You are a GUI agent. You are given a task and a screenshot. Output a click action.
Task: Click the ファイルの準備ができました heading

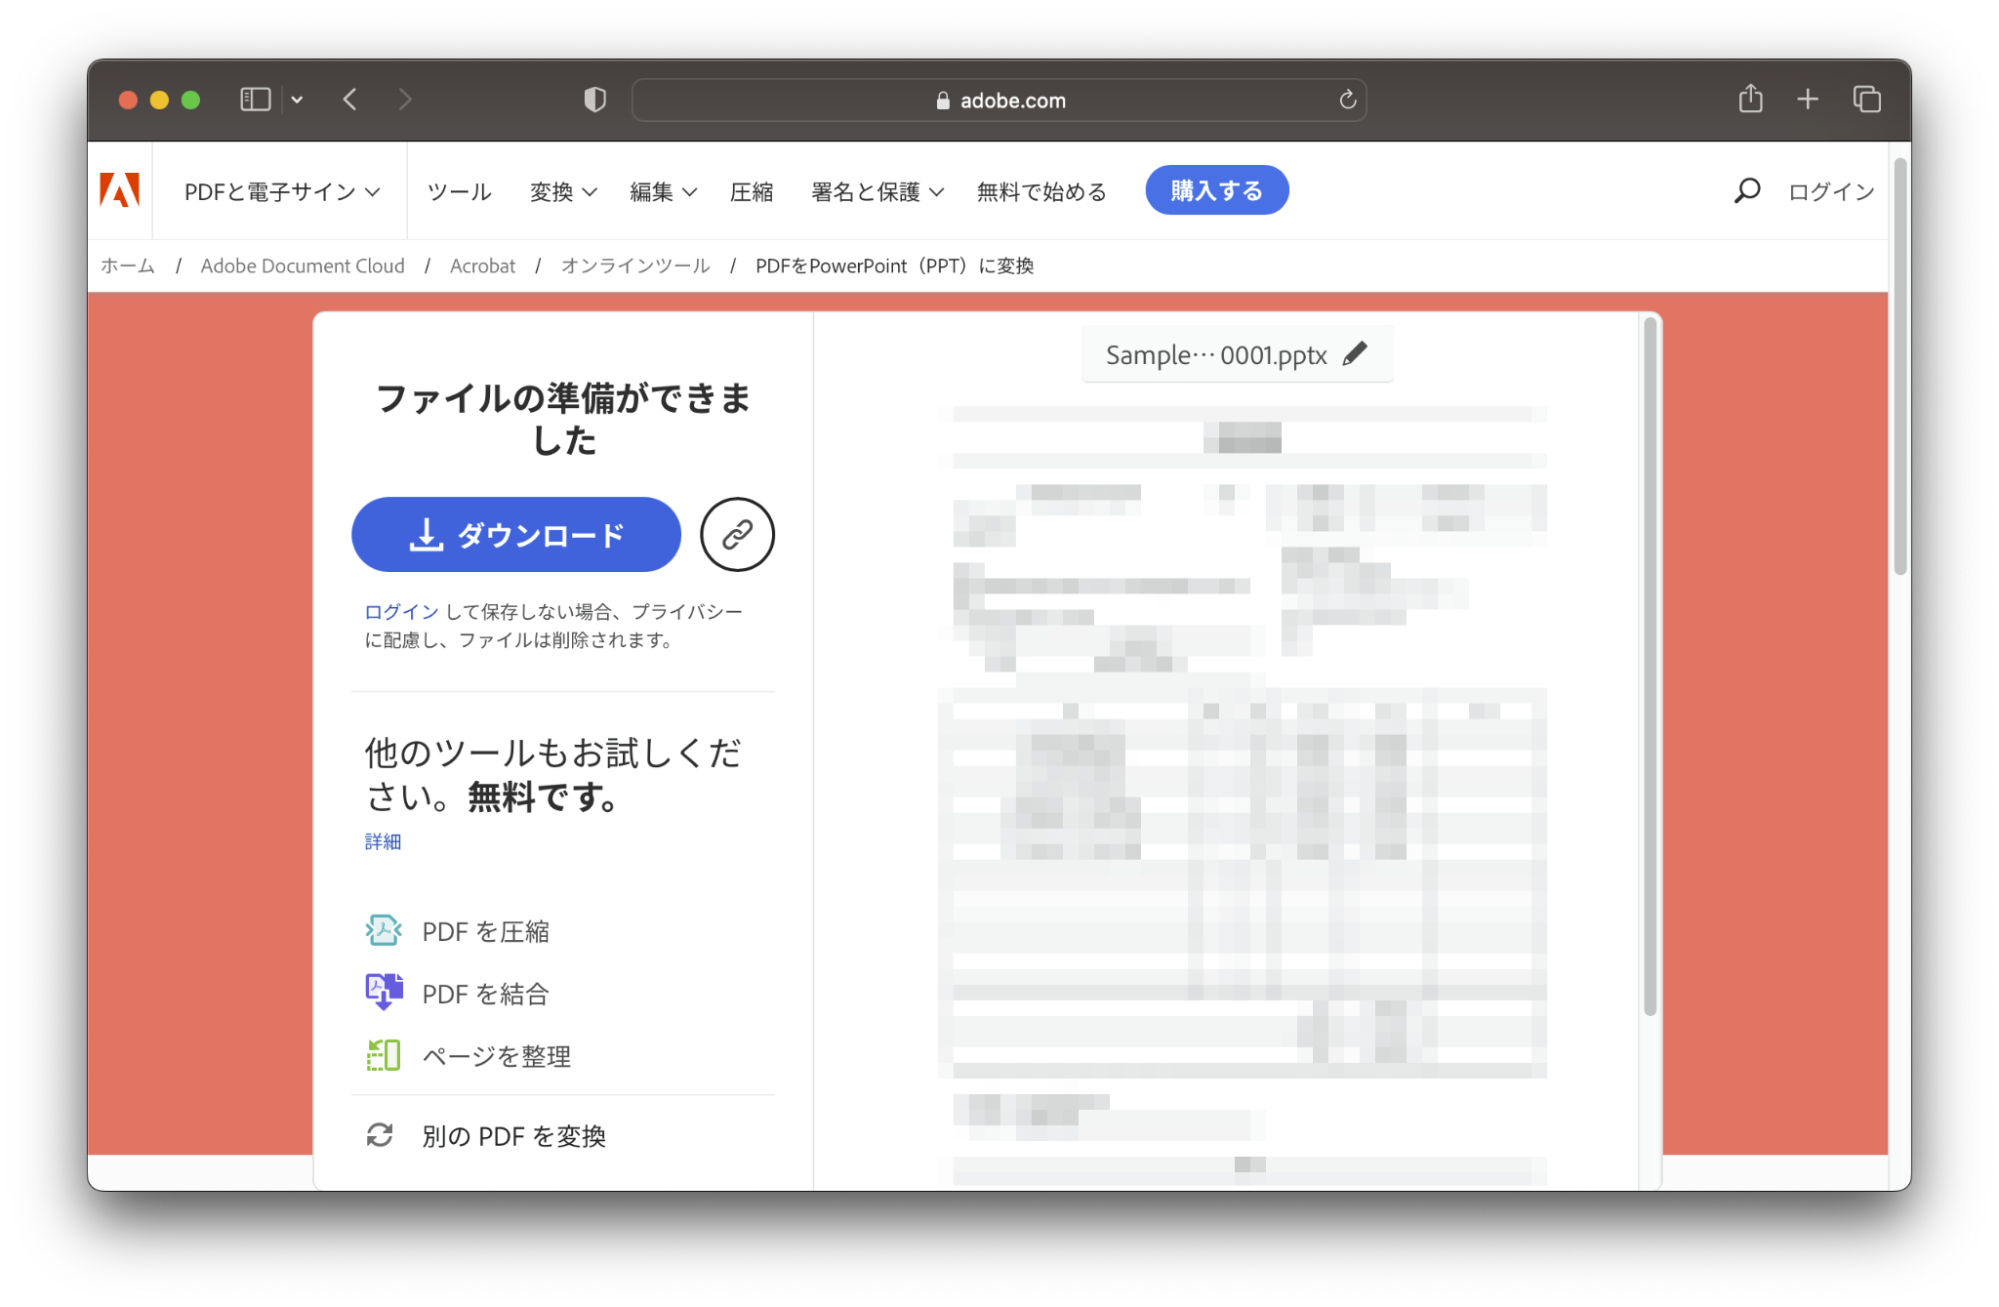pos(563,419)
